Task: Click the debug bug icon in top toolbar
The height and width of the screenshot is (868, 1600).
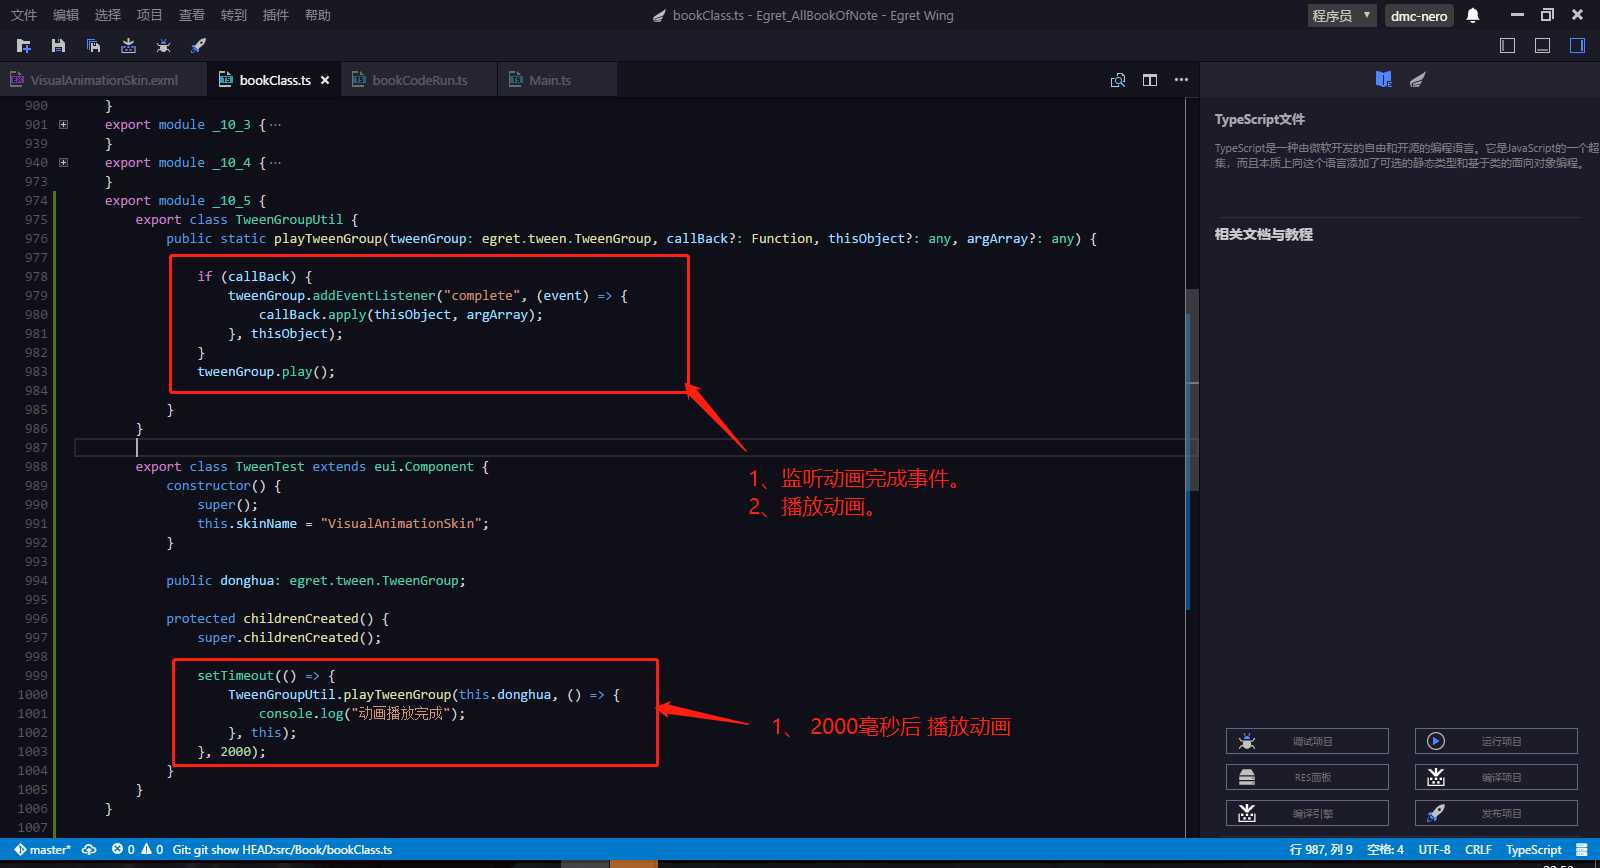Action: [163, 46]
